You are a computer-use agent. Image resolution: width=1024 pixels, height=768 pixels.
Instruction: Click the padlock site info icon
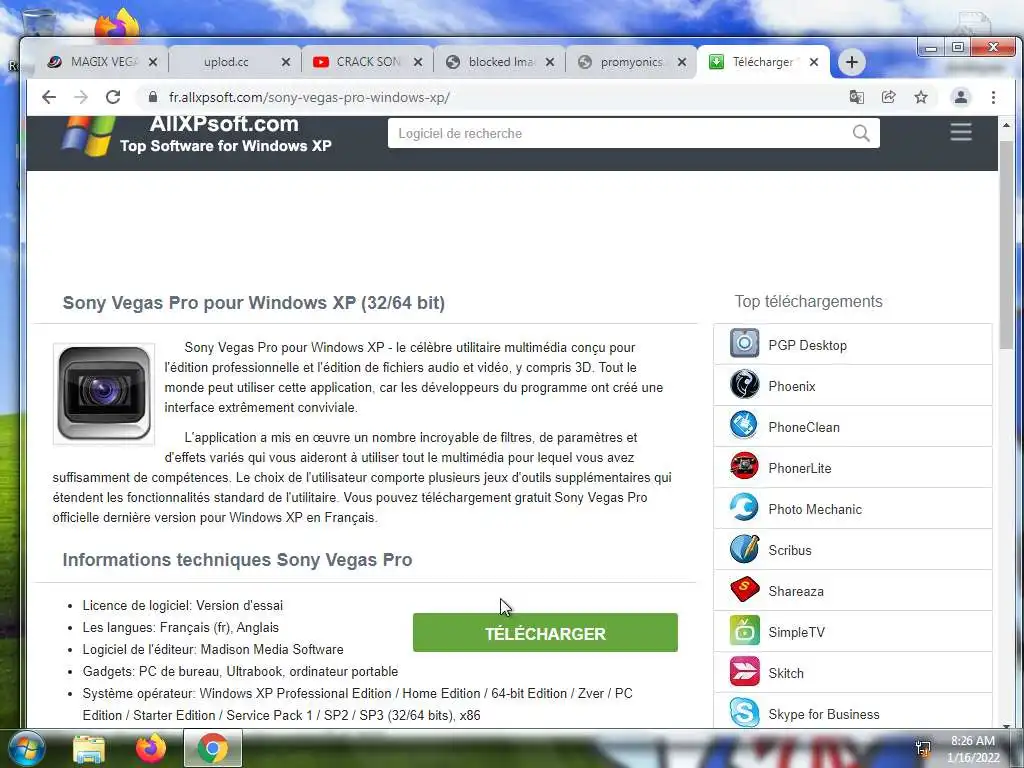(x=153, y=97)
